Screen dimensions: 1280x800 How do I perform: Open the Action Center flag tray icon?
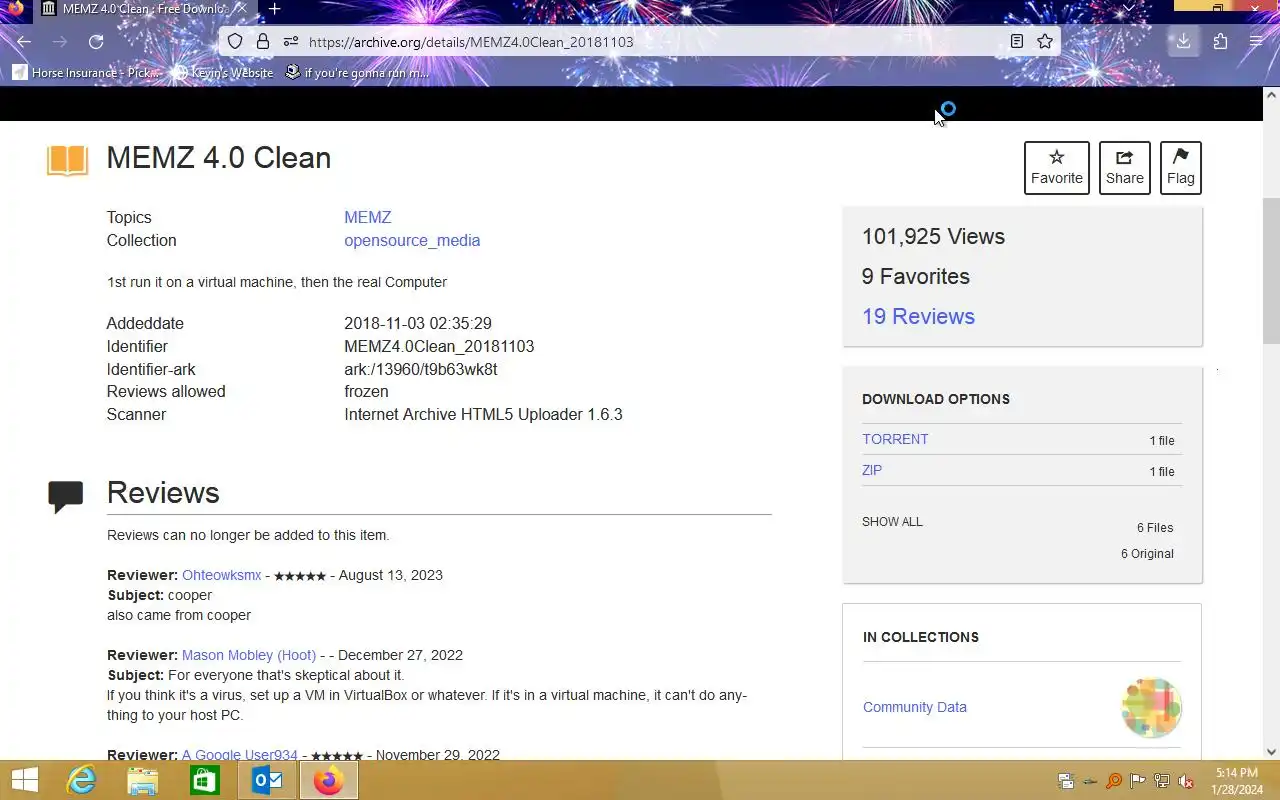tap(1138, 781)
